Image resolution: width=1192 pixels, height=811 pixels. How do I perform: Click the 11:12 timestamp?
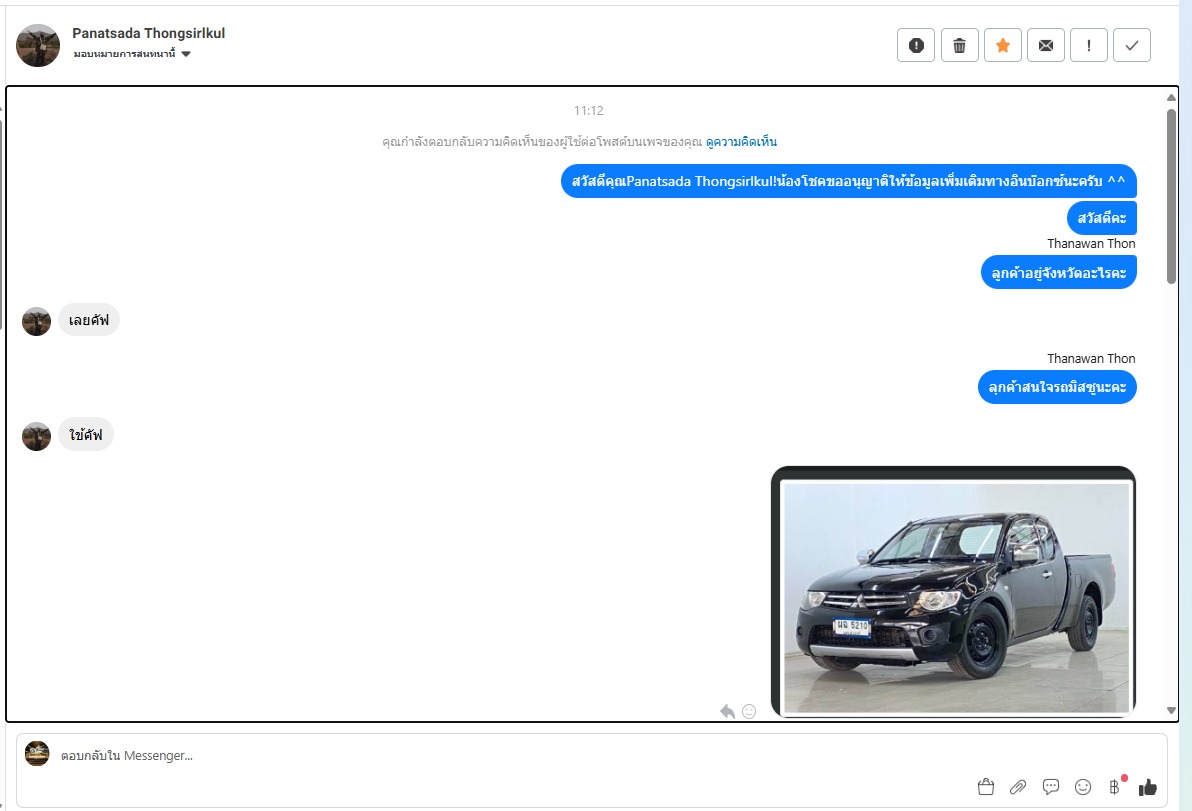[588, 111]
